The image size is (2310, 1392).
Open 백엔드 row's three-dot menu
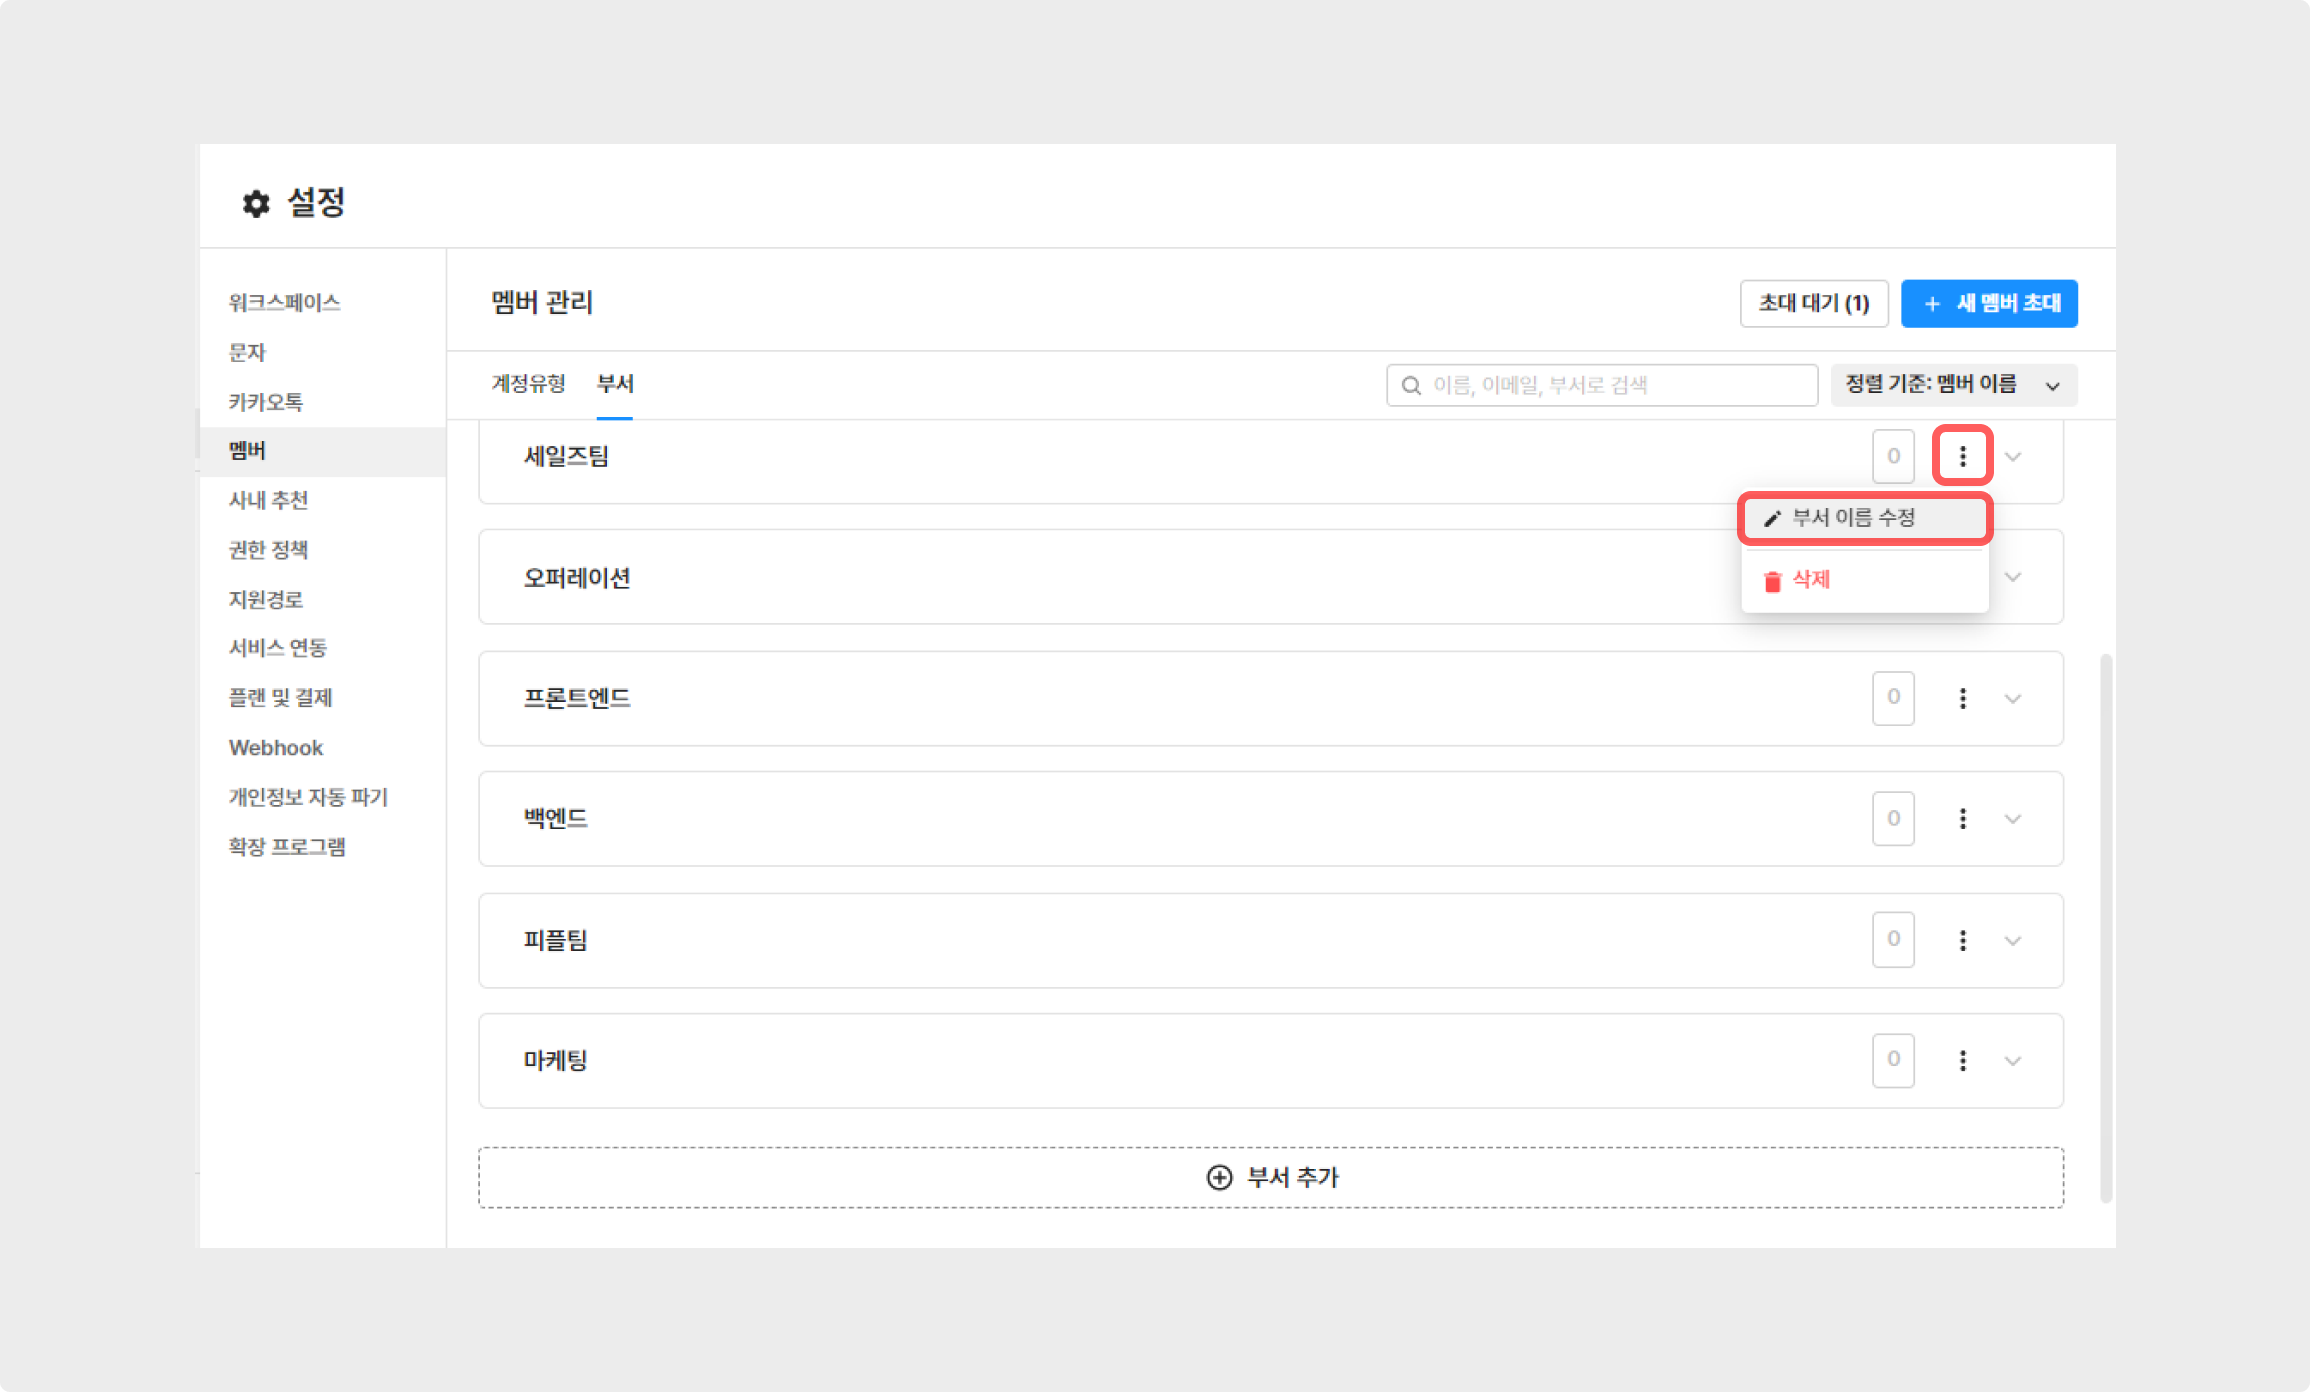(1962, 819)
